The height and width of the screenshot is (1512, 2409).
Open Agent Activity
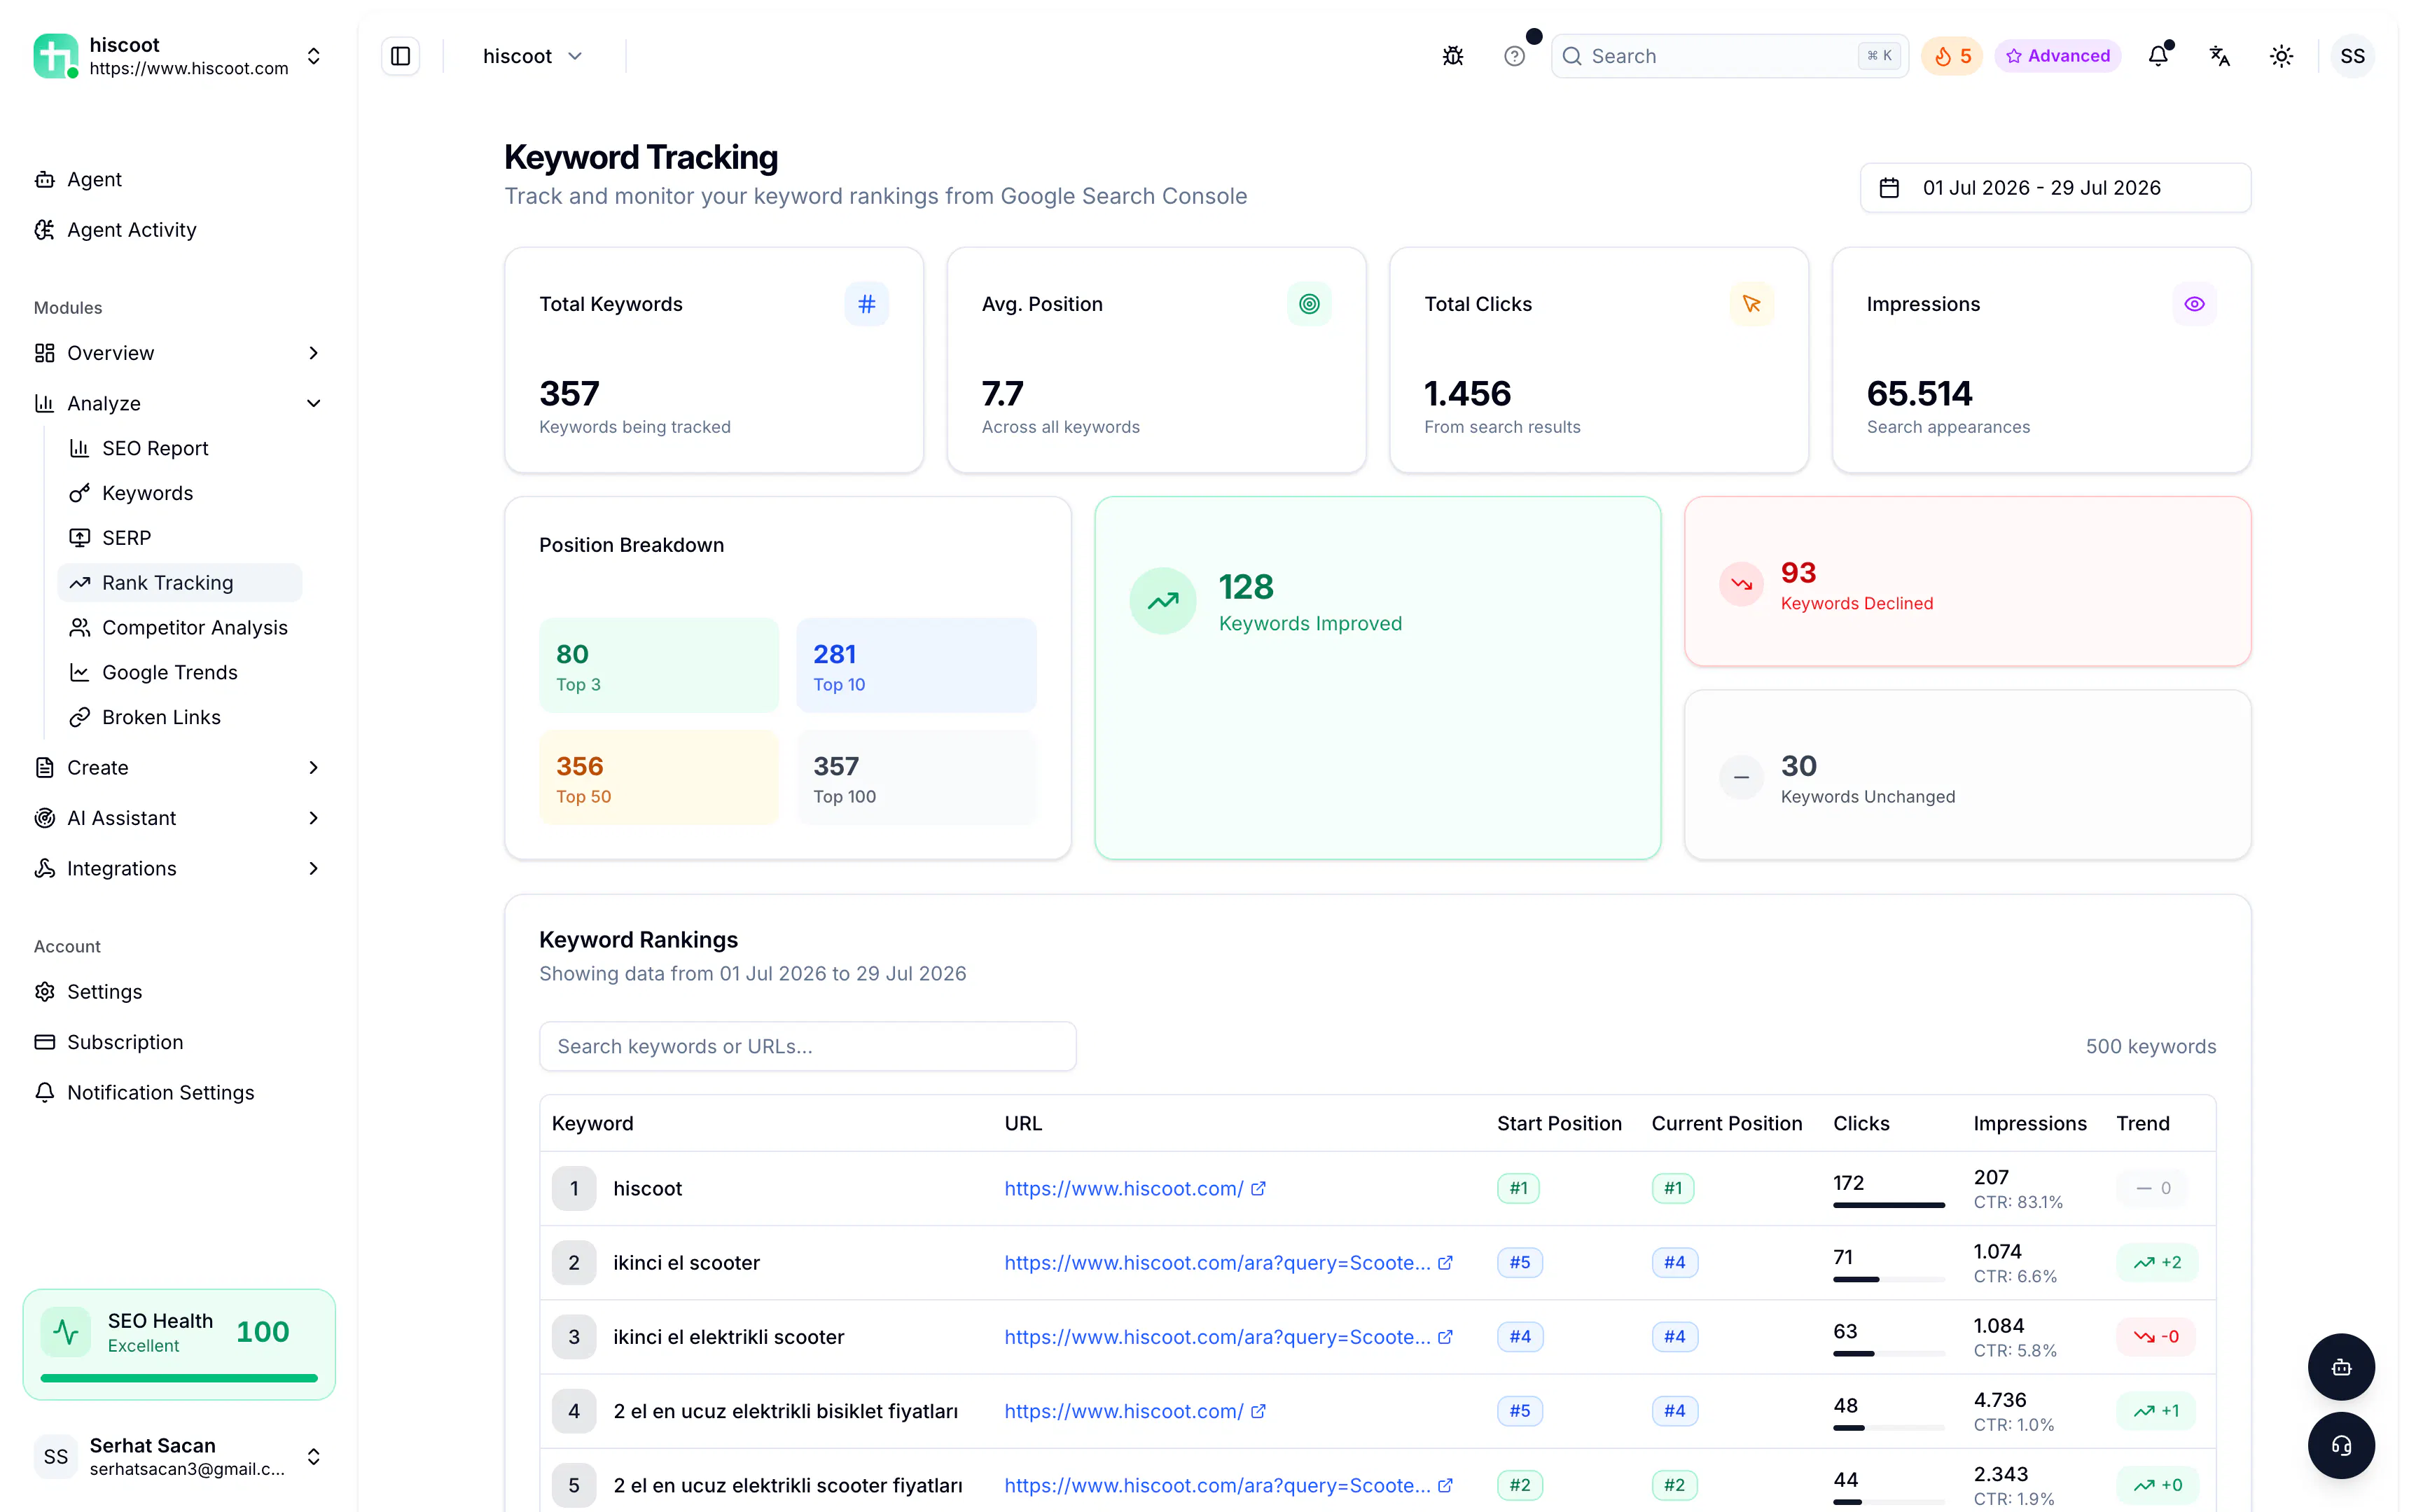click(178, 230)
